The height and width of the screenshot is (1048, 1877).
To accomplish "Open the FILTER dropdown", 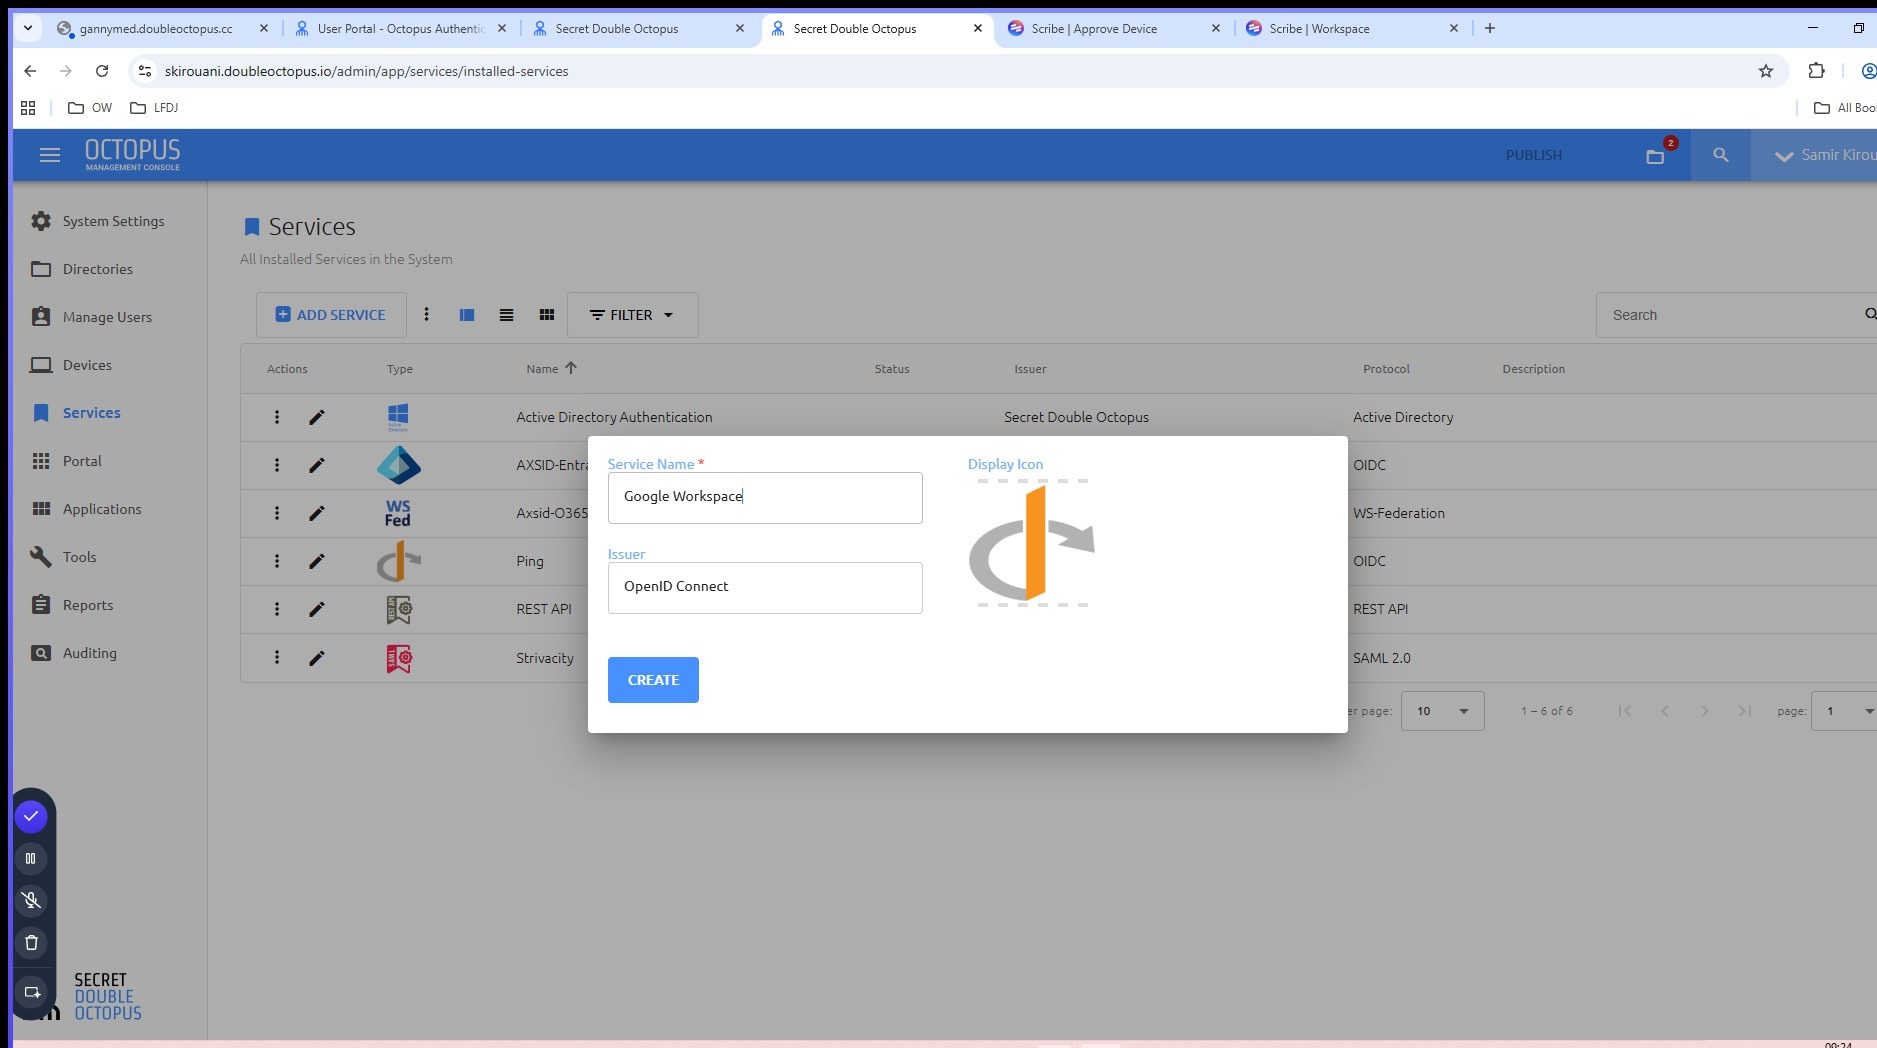I will (632, 315).
